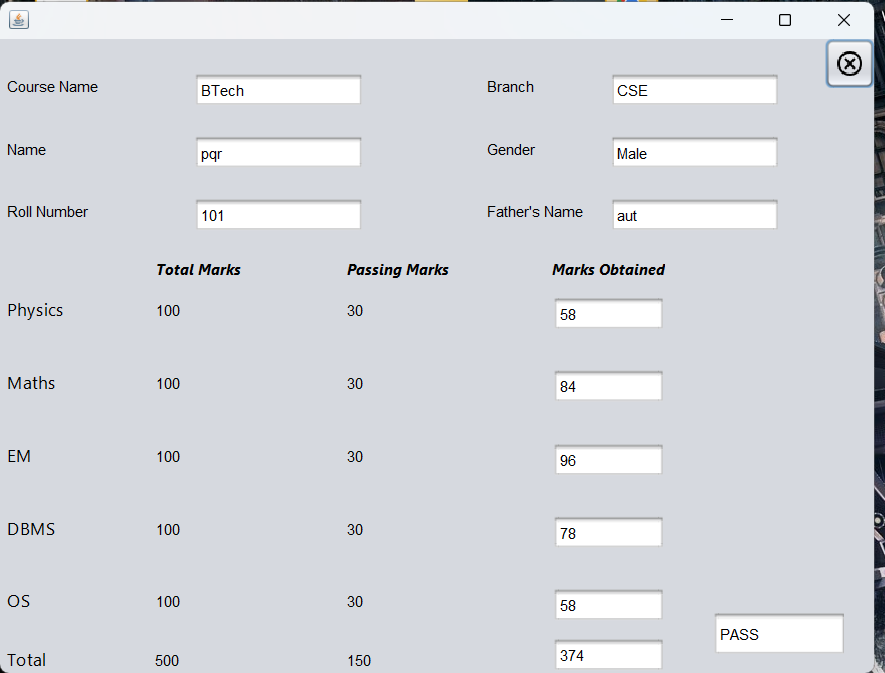This screenshot has width=885, height=673.
Task: Click the Father's Name field showing aut
Action: point(694,214)
